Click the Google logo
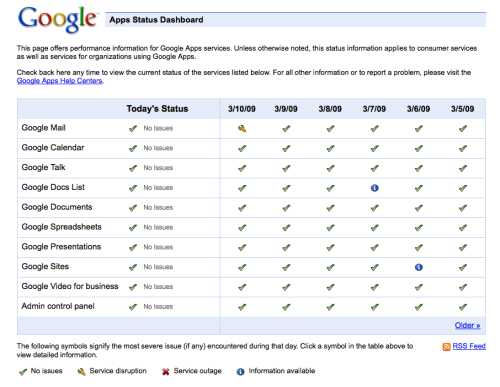Screen dimensions: 500x387 58,19
